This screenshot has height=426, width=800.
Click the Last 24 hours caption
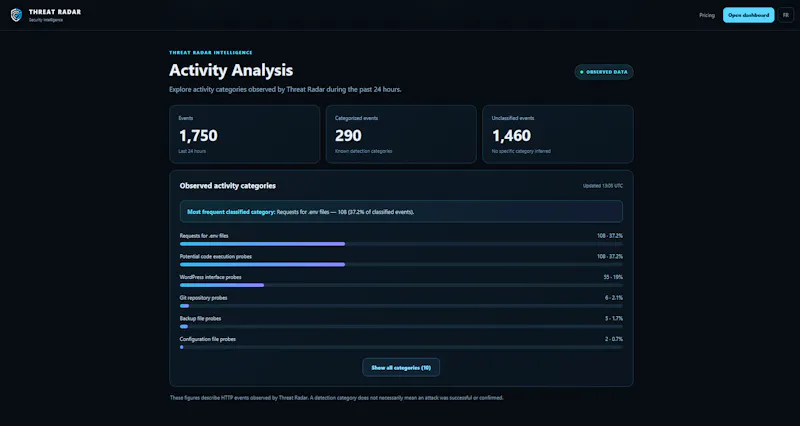tap(192, 151)
